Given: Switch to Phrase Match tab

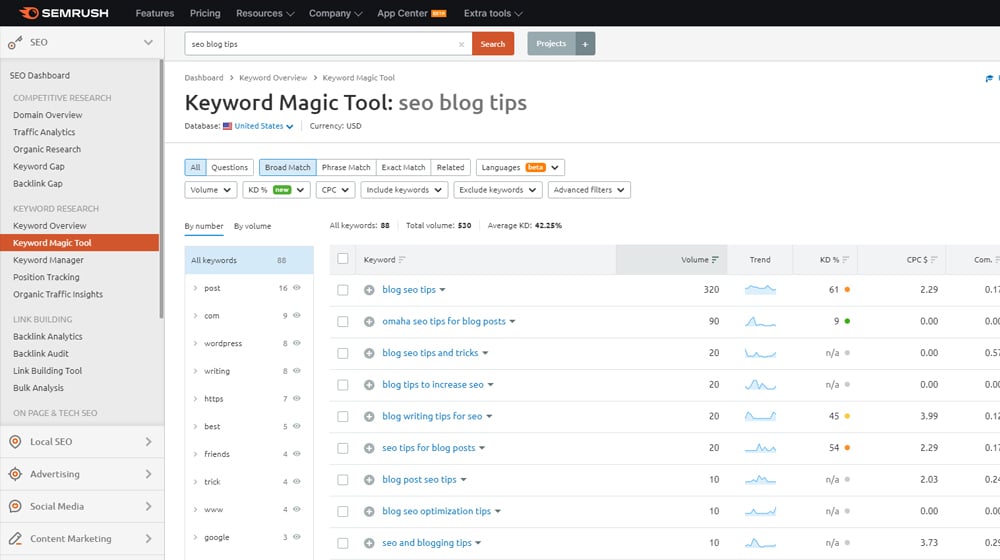Looking at the screenshot, I should [x=346, y=167].
